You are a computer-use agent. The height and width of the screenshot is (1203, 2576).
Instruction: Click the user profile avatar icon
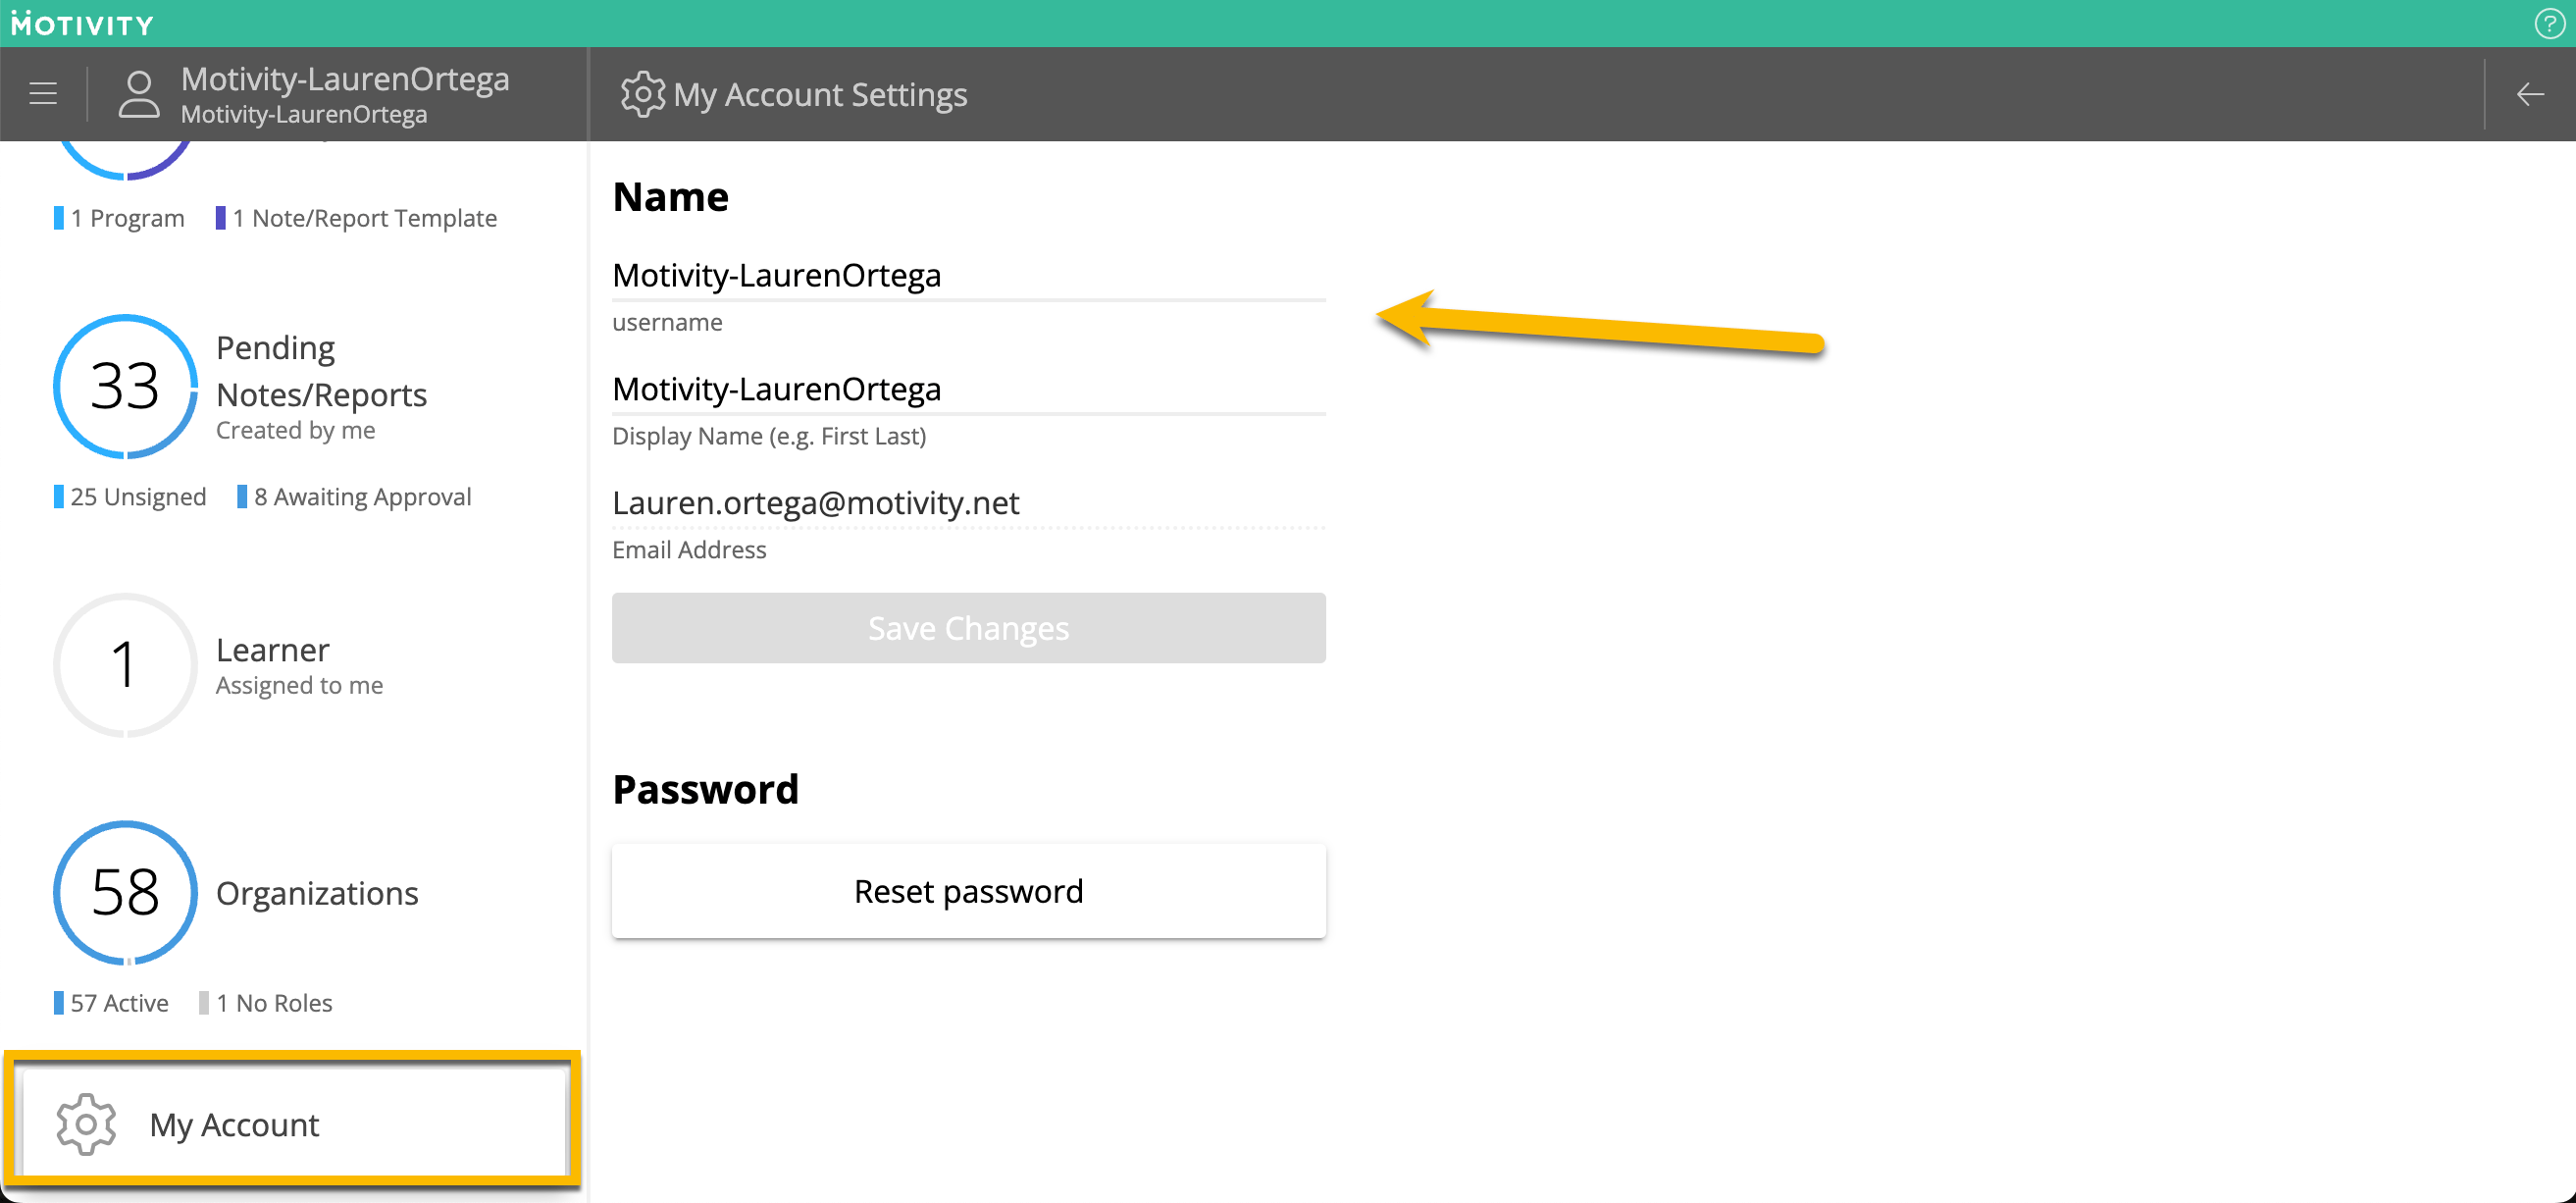click(139, 94)
